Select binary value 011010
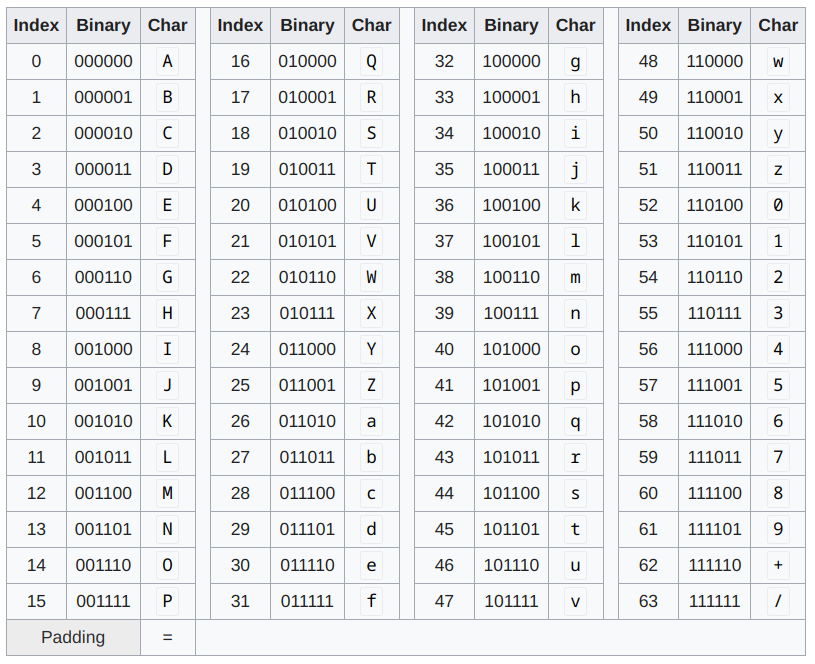This screenshot has height=664, width=815. (x=307, y=421)
